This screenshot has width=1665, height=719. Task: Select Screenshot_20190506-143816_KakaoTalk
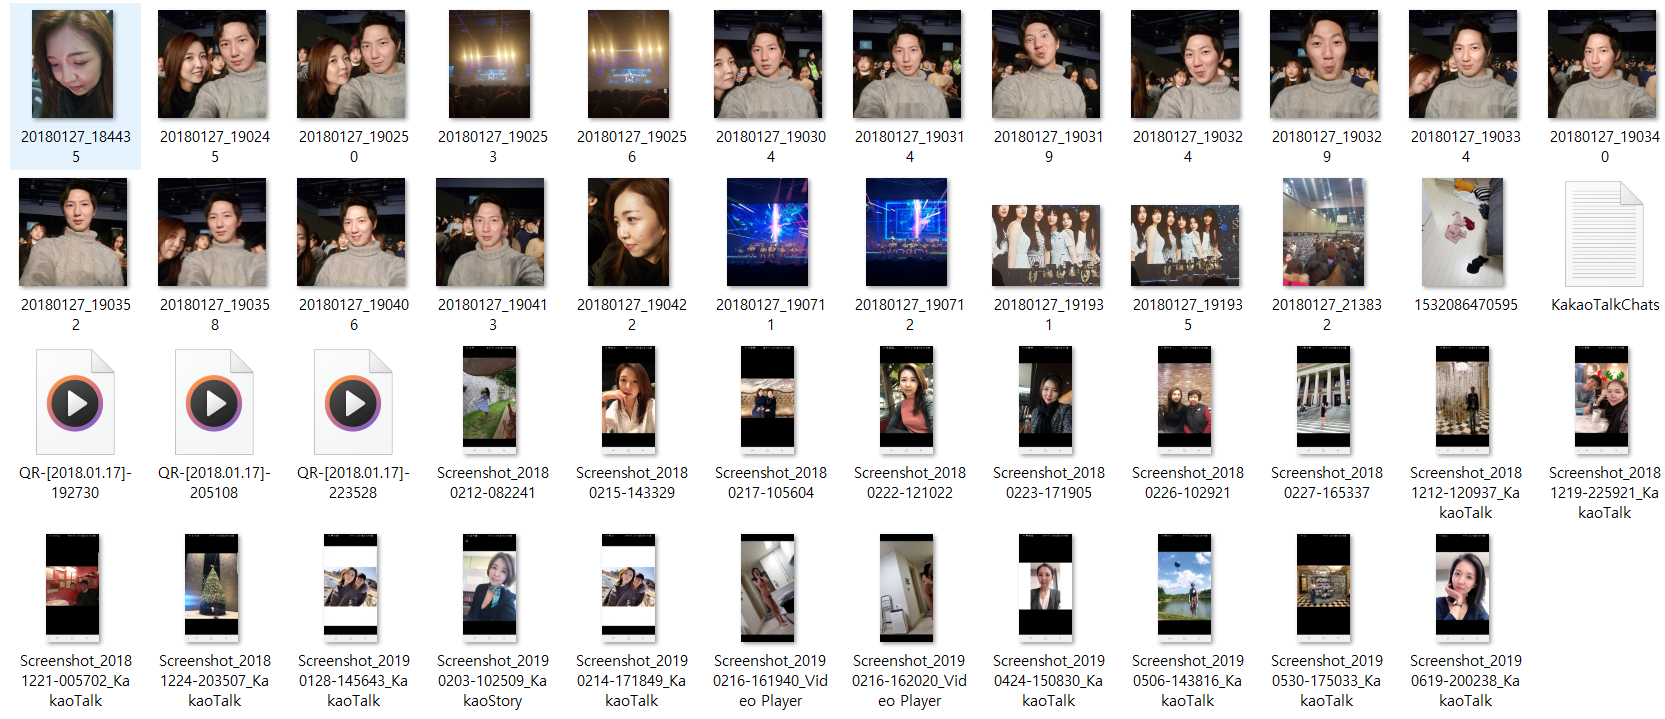(1185, 588)
